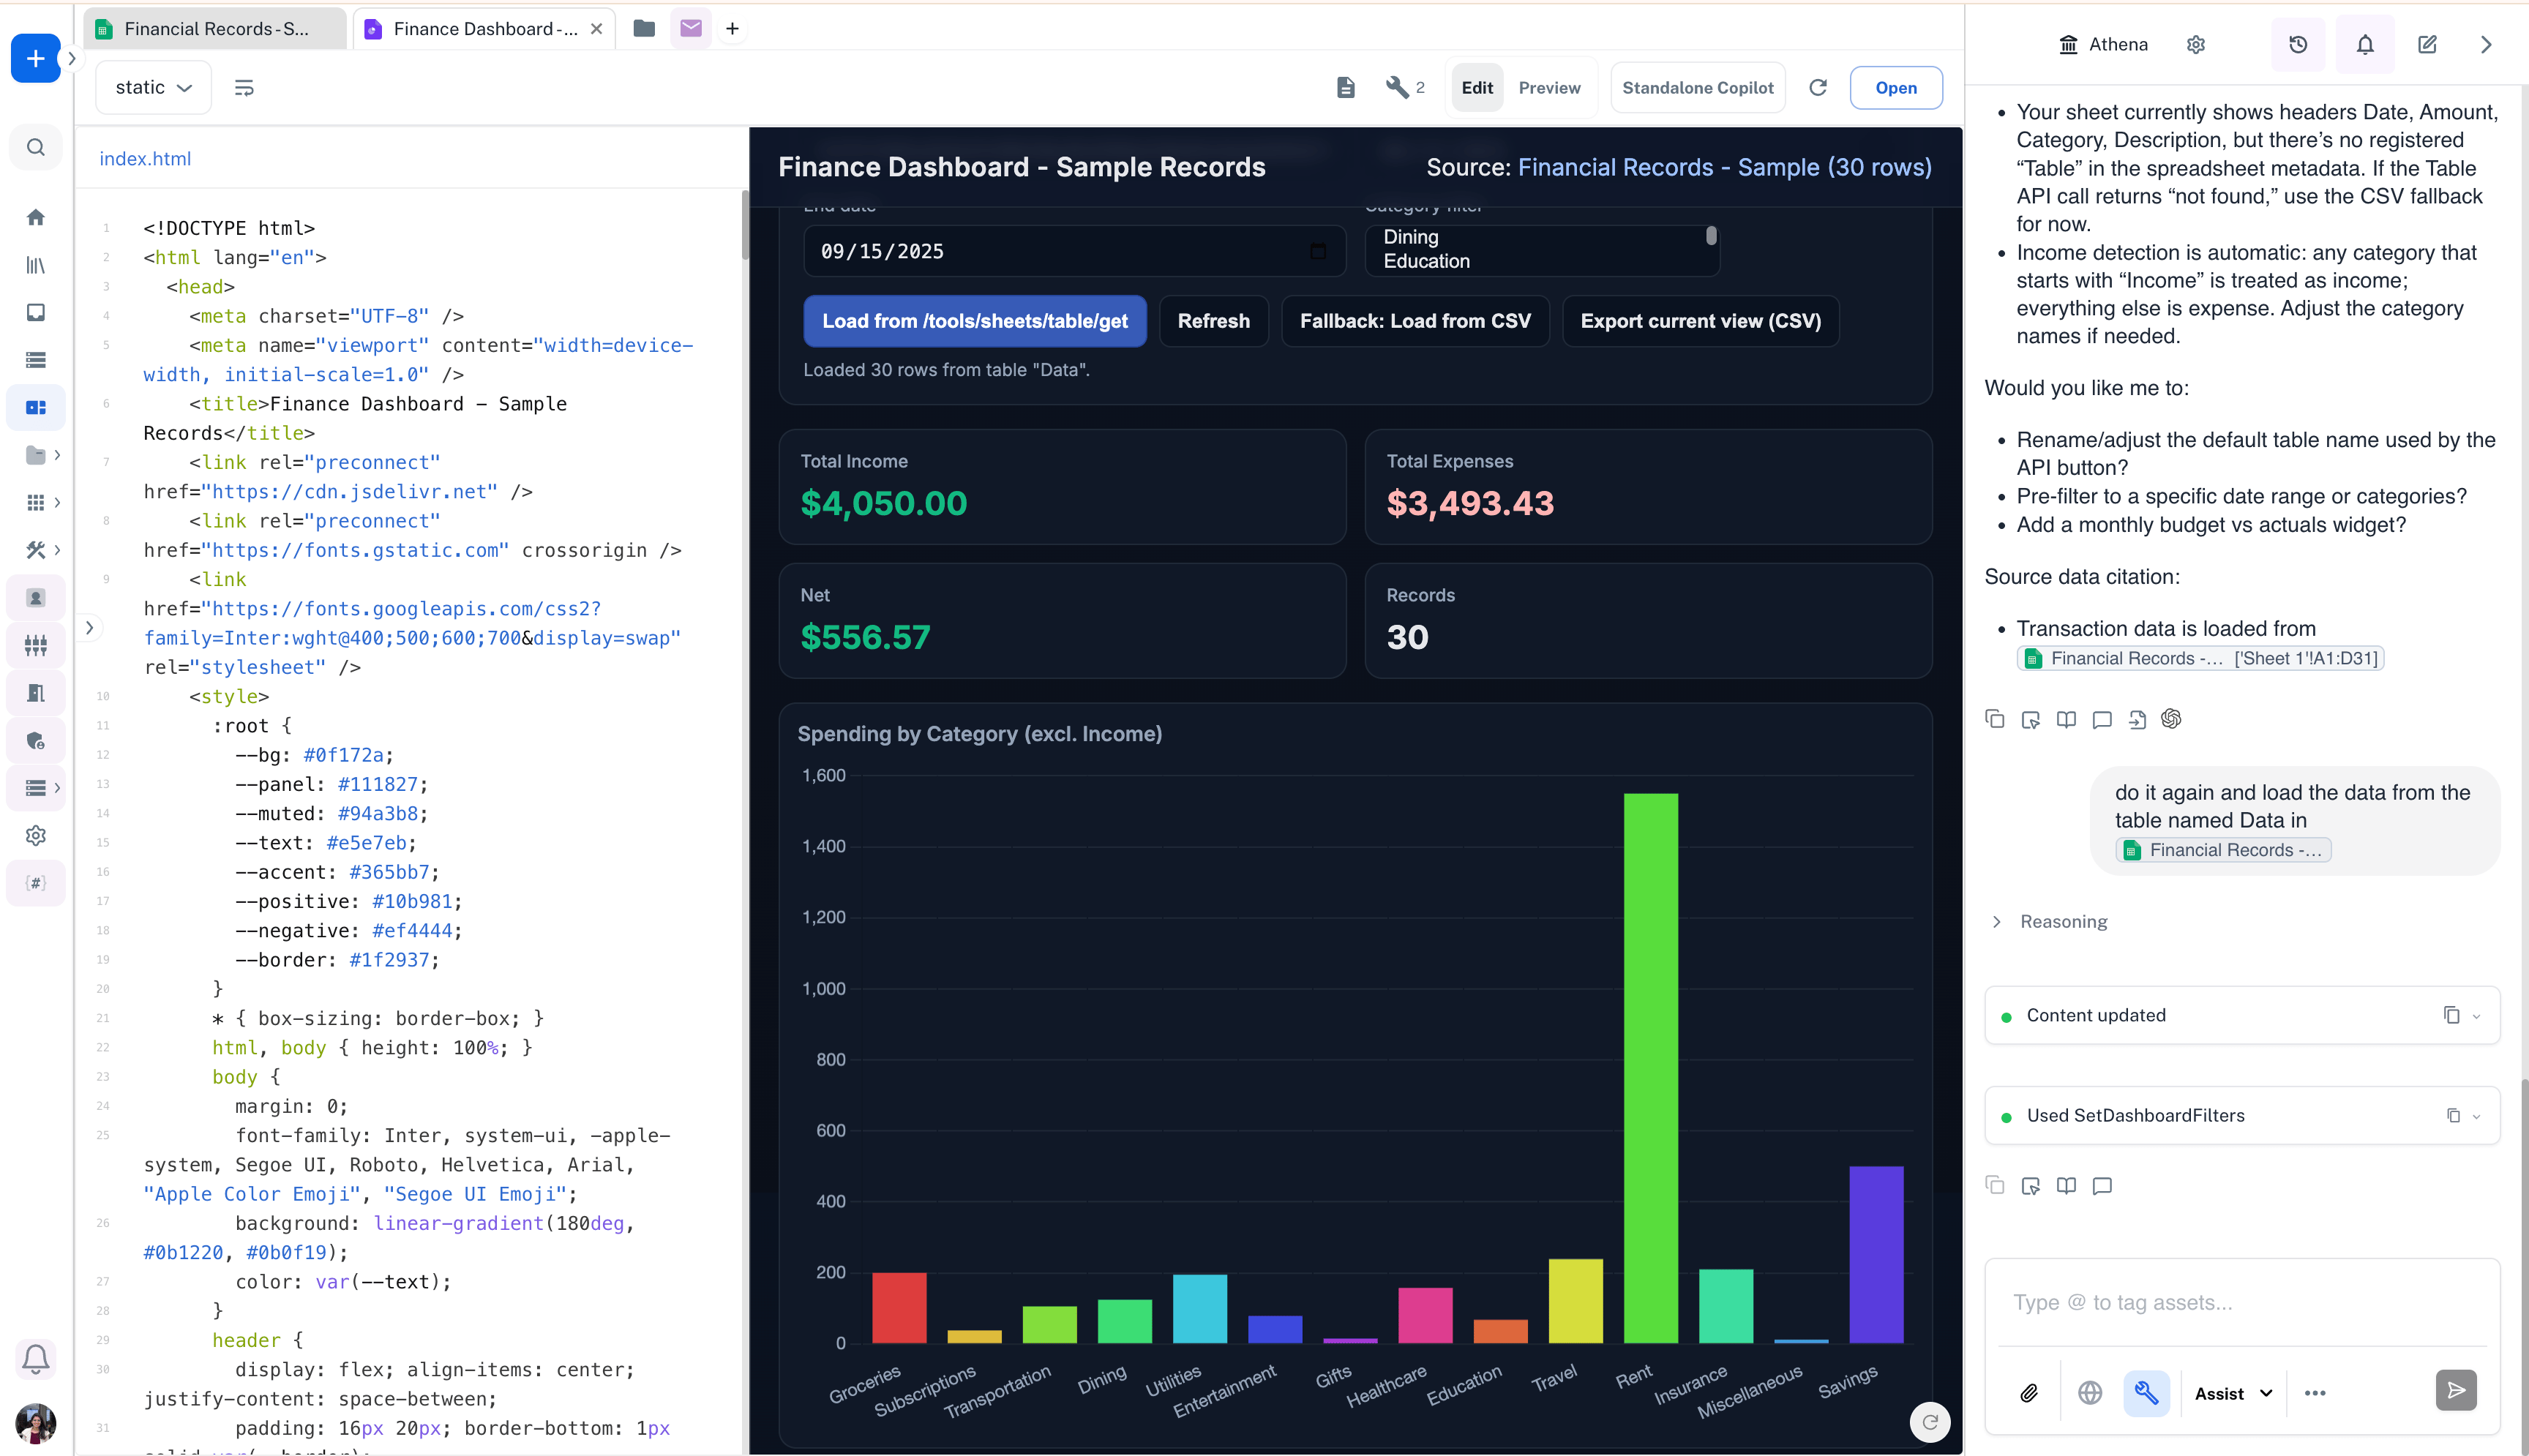2529x1456 pixels.
Task: Click the Financial Records citation chip with Sheet 1 range
Action: click(2200, 658)
